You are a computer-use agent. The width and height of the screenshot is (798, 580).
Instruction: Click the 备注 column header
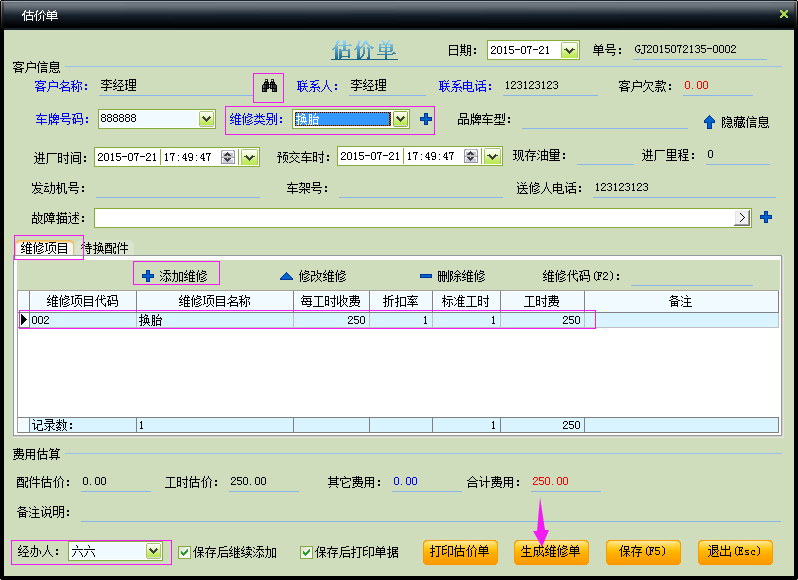point(681,301)
